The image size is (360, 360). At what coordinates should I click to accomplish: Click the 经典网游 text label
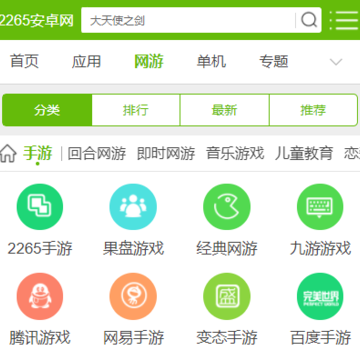pyautogui.click(x=227, y=249)
